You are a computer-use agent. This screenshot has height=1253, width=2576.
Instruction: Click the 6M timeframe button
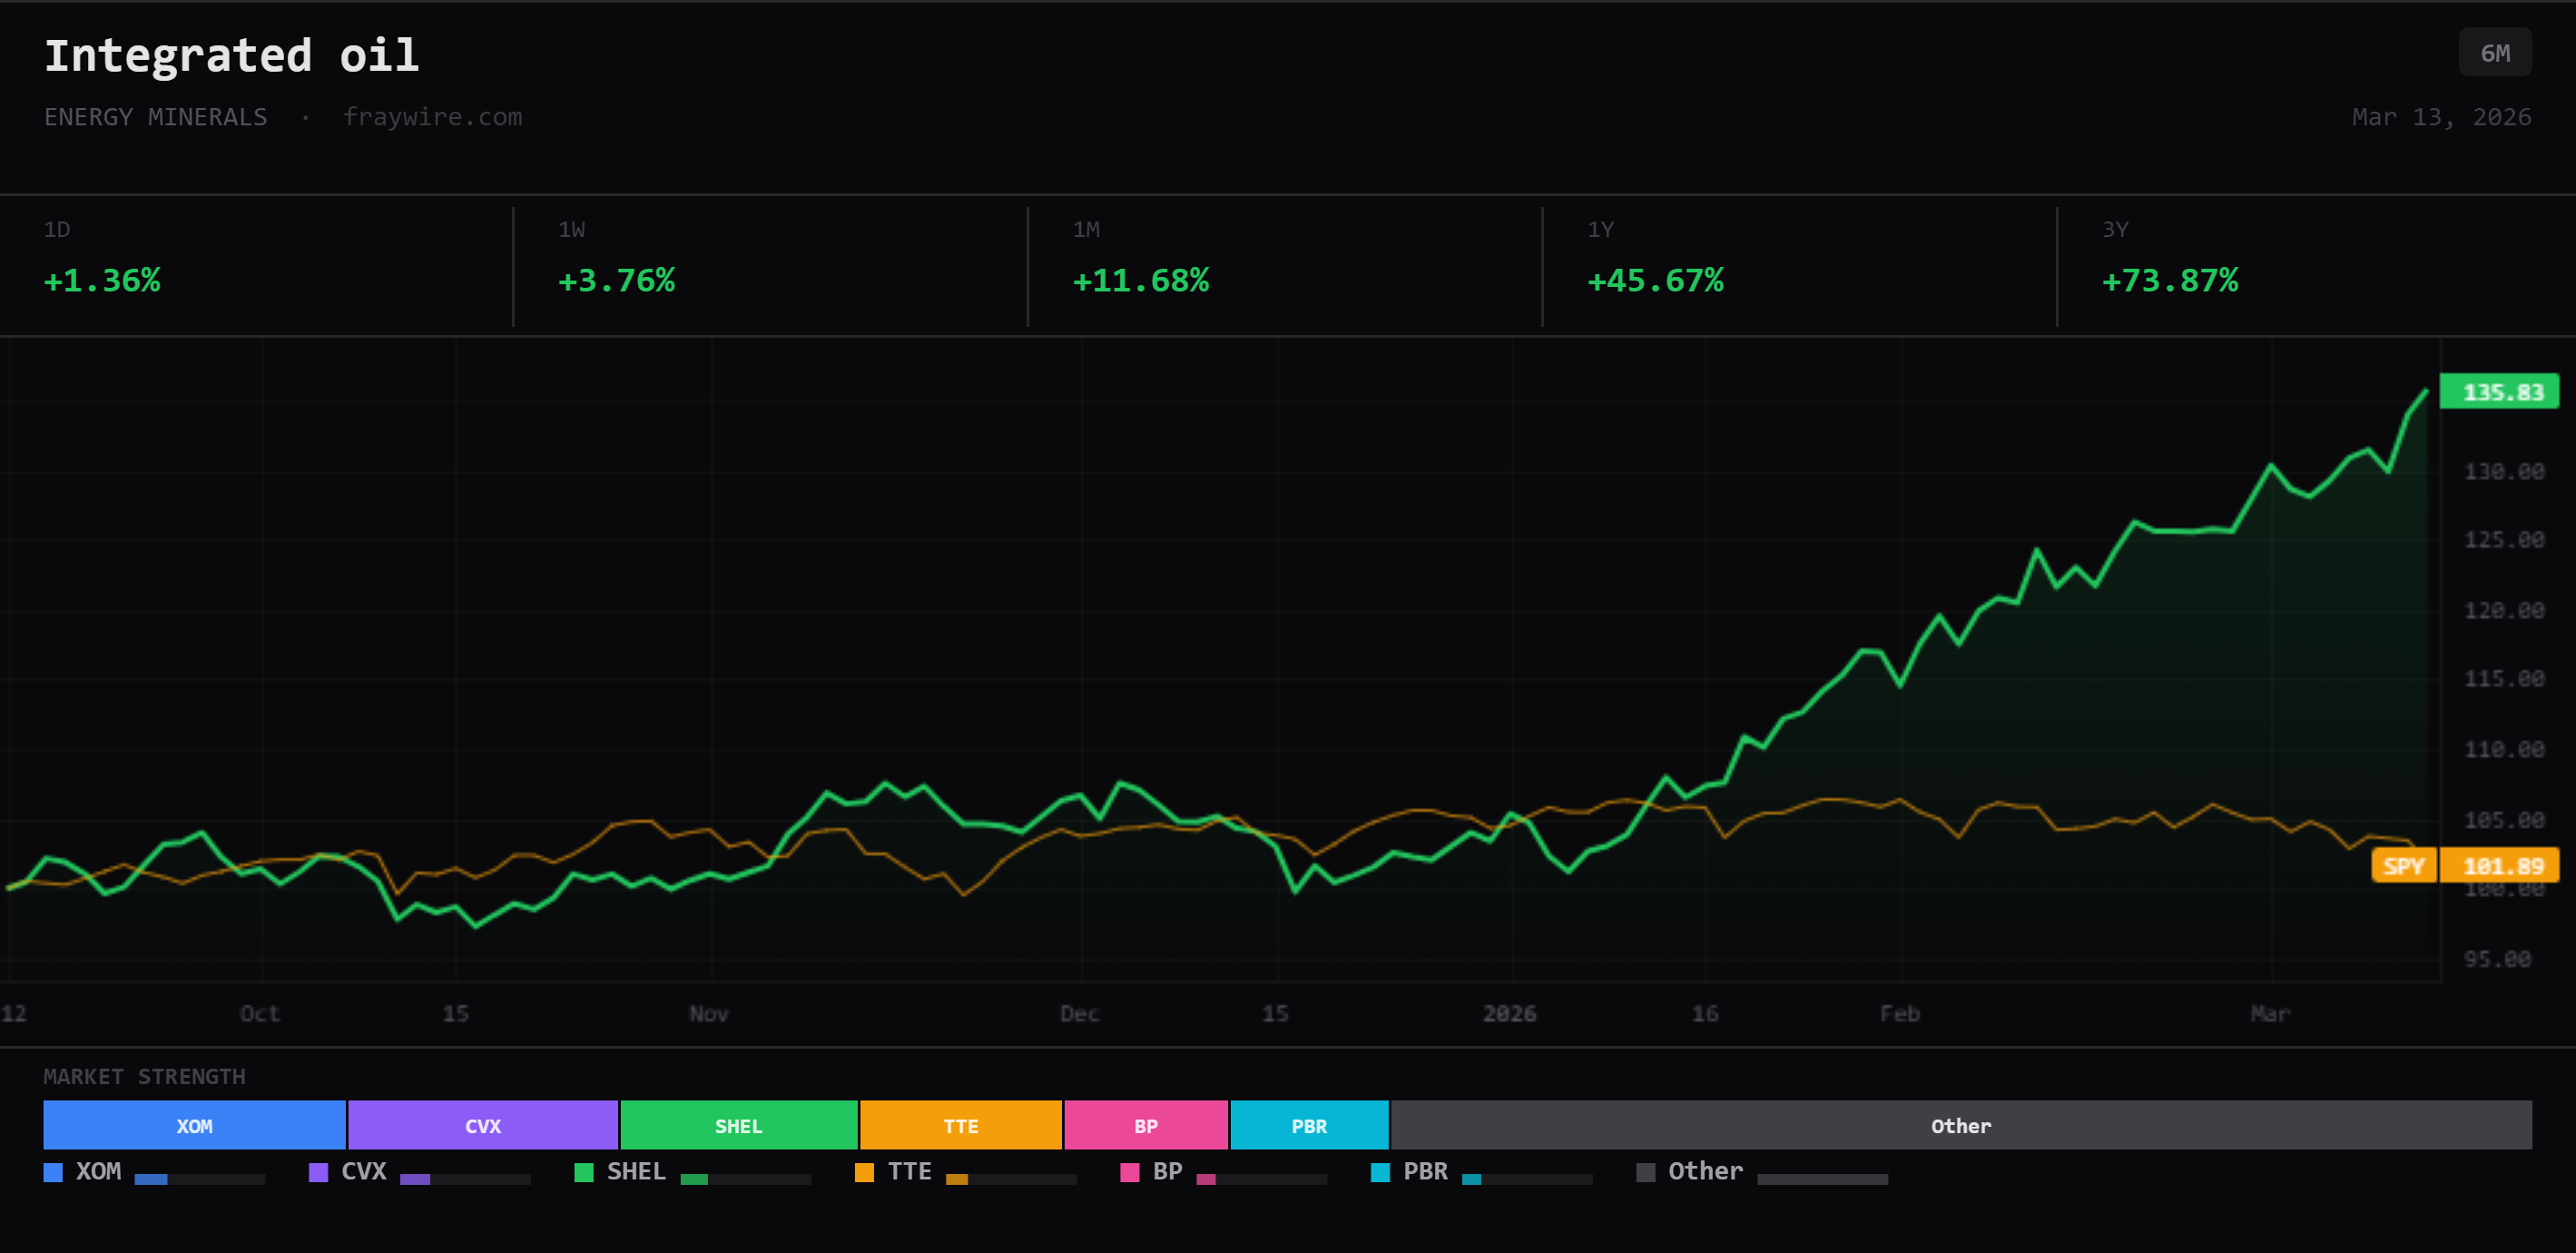[x=2494, y=53]
